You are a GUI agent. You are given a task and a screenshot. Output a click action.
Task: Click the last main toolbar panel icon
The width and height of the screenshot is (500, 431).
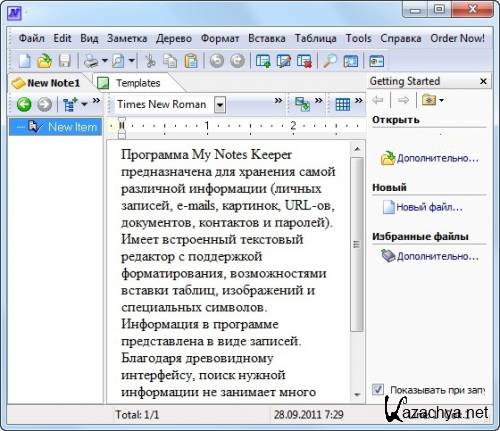pos(377,61)
